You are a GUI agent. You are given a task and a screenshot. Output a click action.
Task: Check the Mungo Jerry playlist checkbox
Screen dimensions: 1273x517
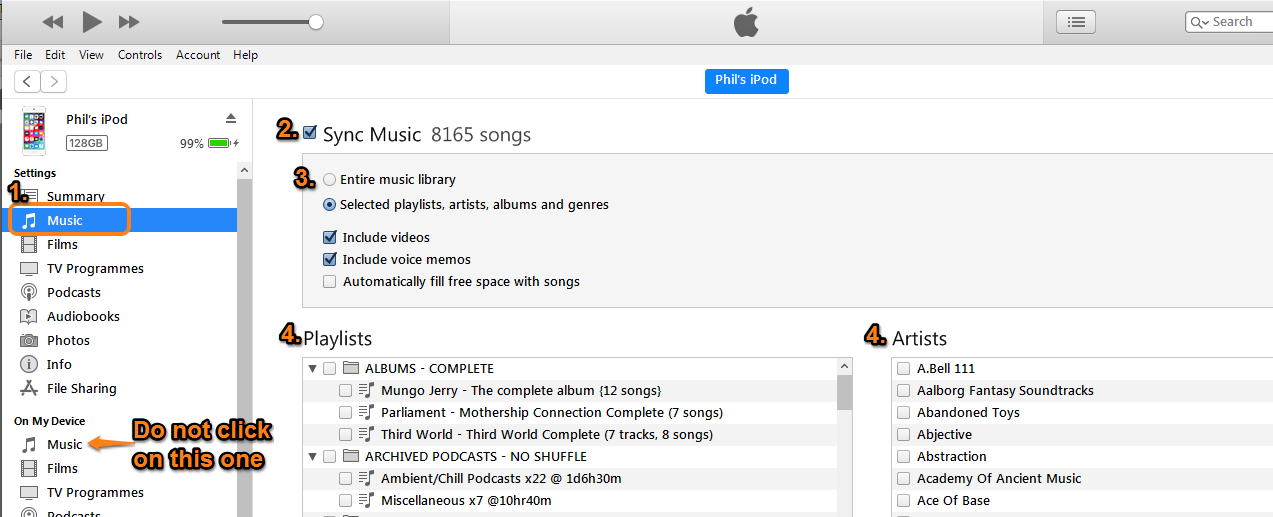pos(346,391)
